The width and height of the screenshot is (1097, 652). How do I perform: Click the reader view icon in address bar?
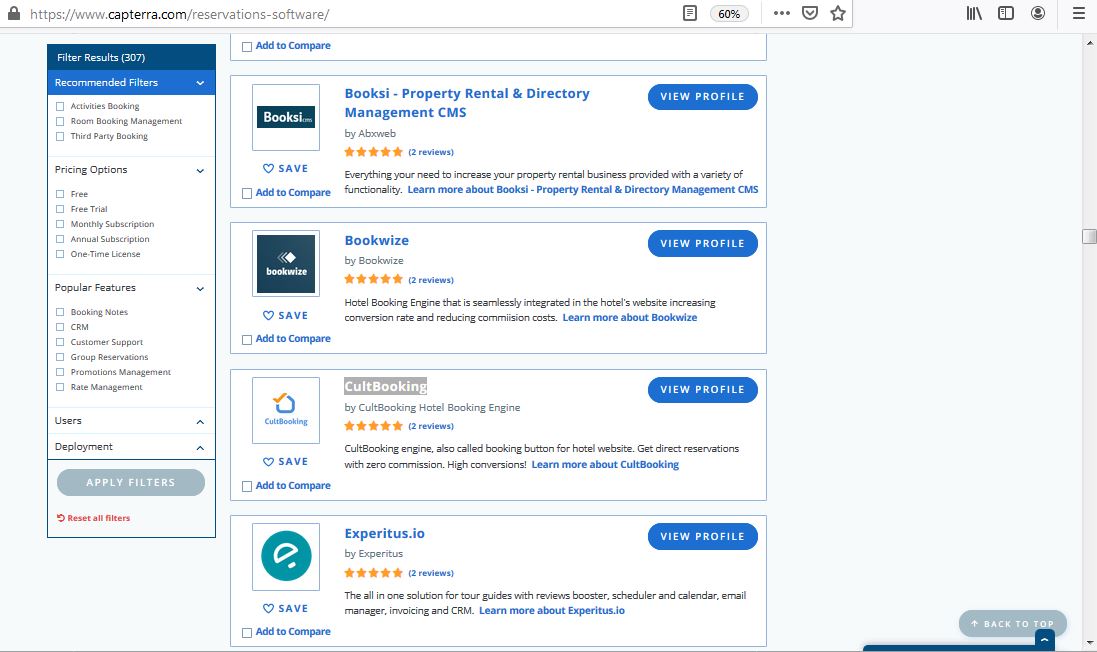(x=689, y=14)
